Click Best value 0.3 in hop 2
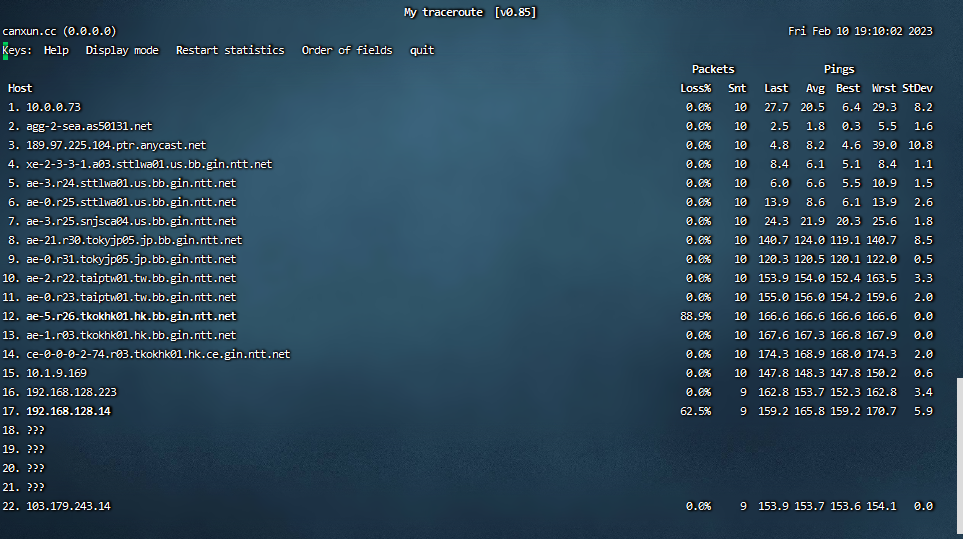This screenshot has width=963, height=539. [851, 126]
